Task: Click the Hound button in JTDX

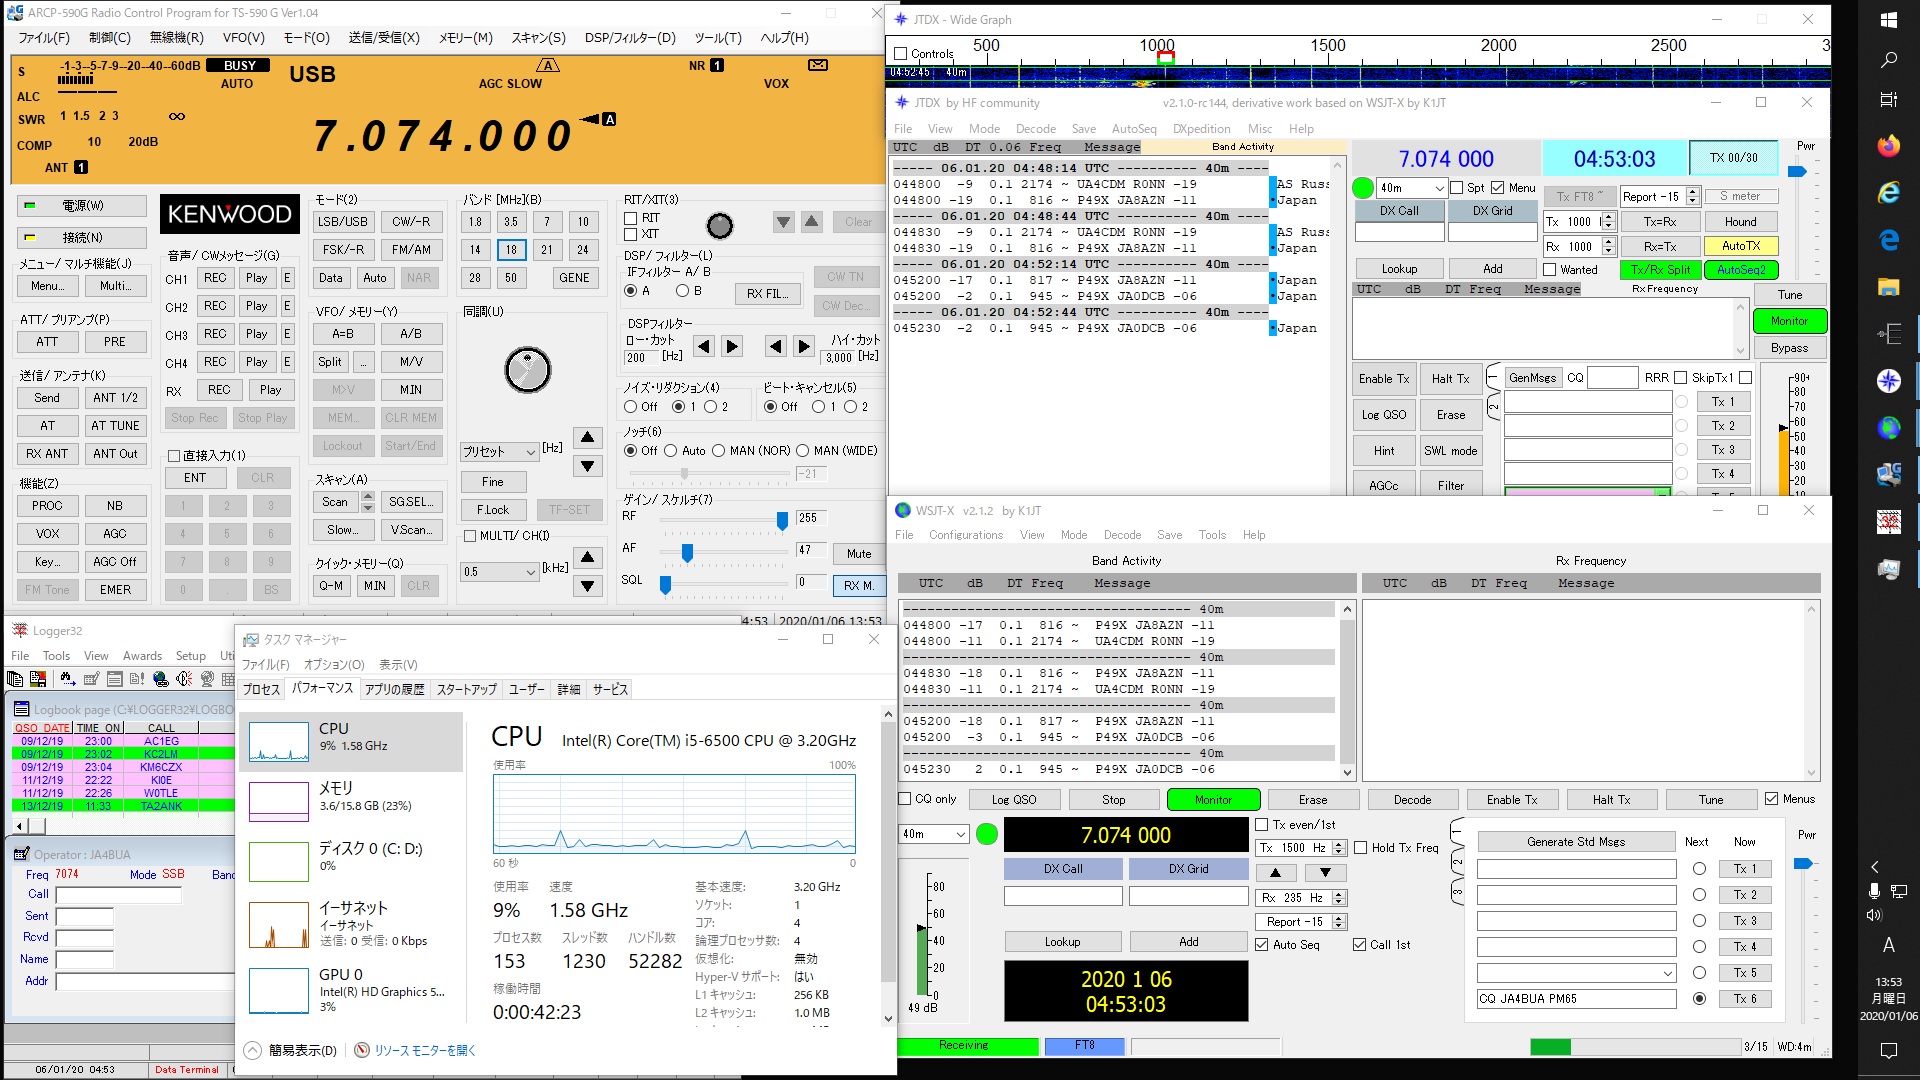Action: [x=1740, y=222]
